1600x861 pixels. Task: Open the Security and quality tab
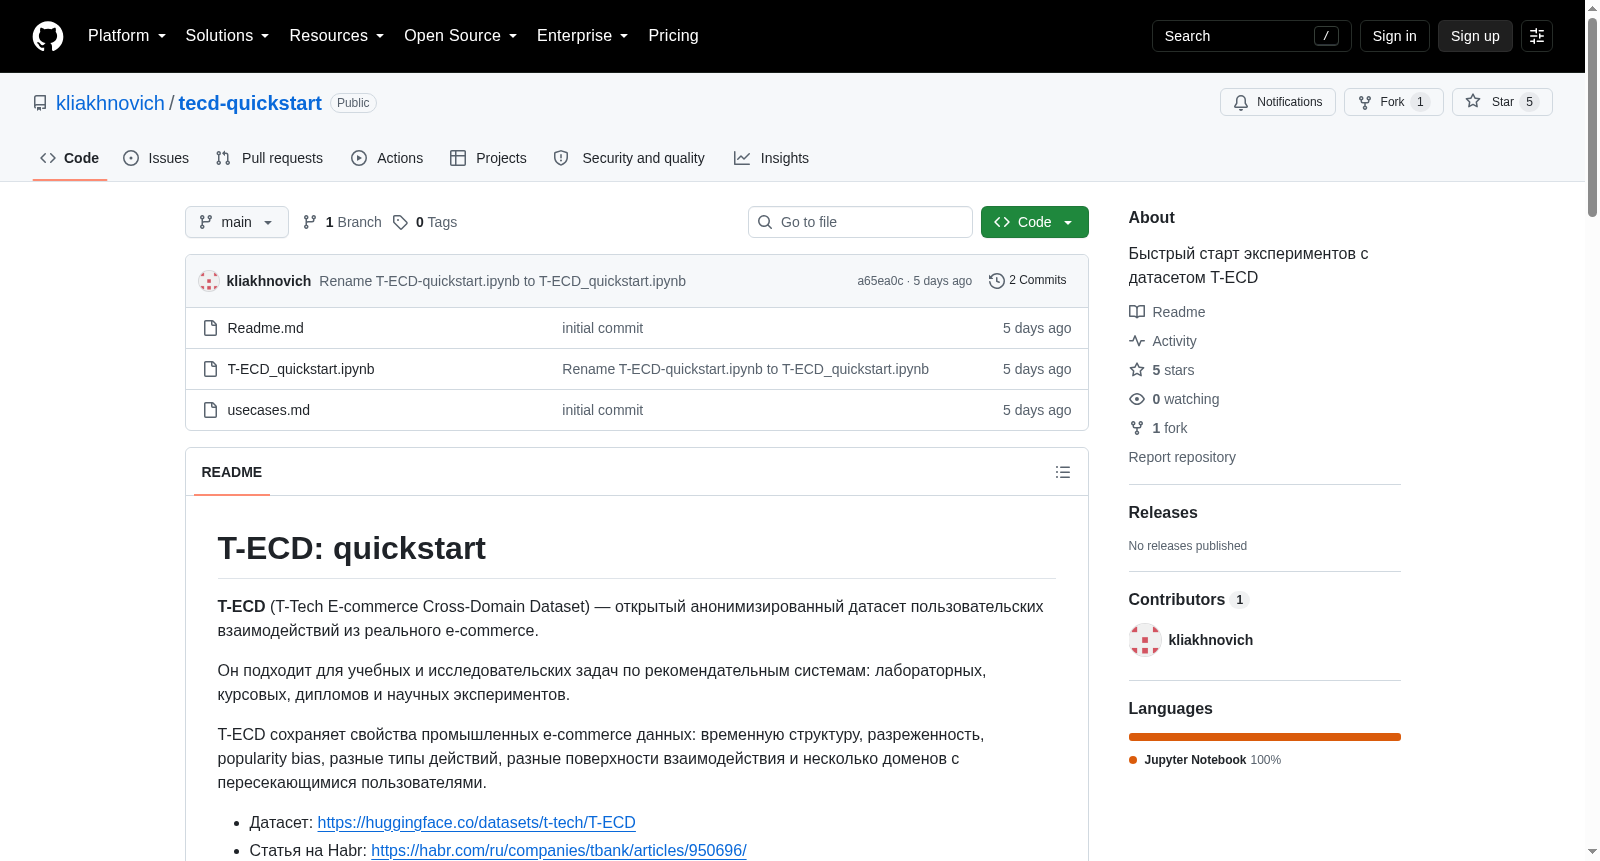(x=629, y=158)
